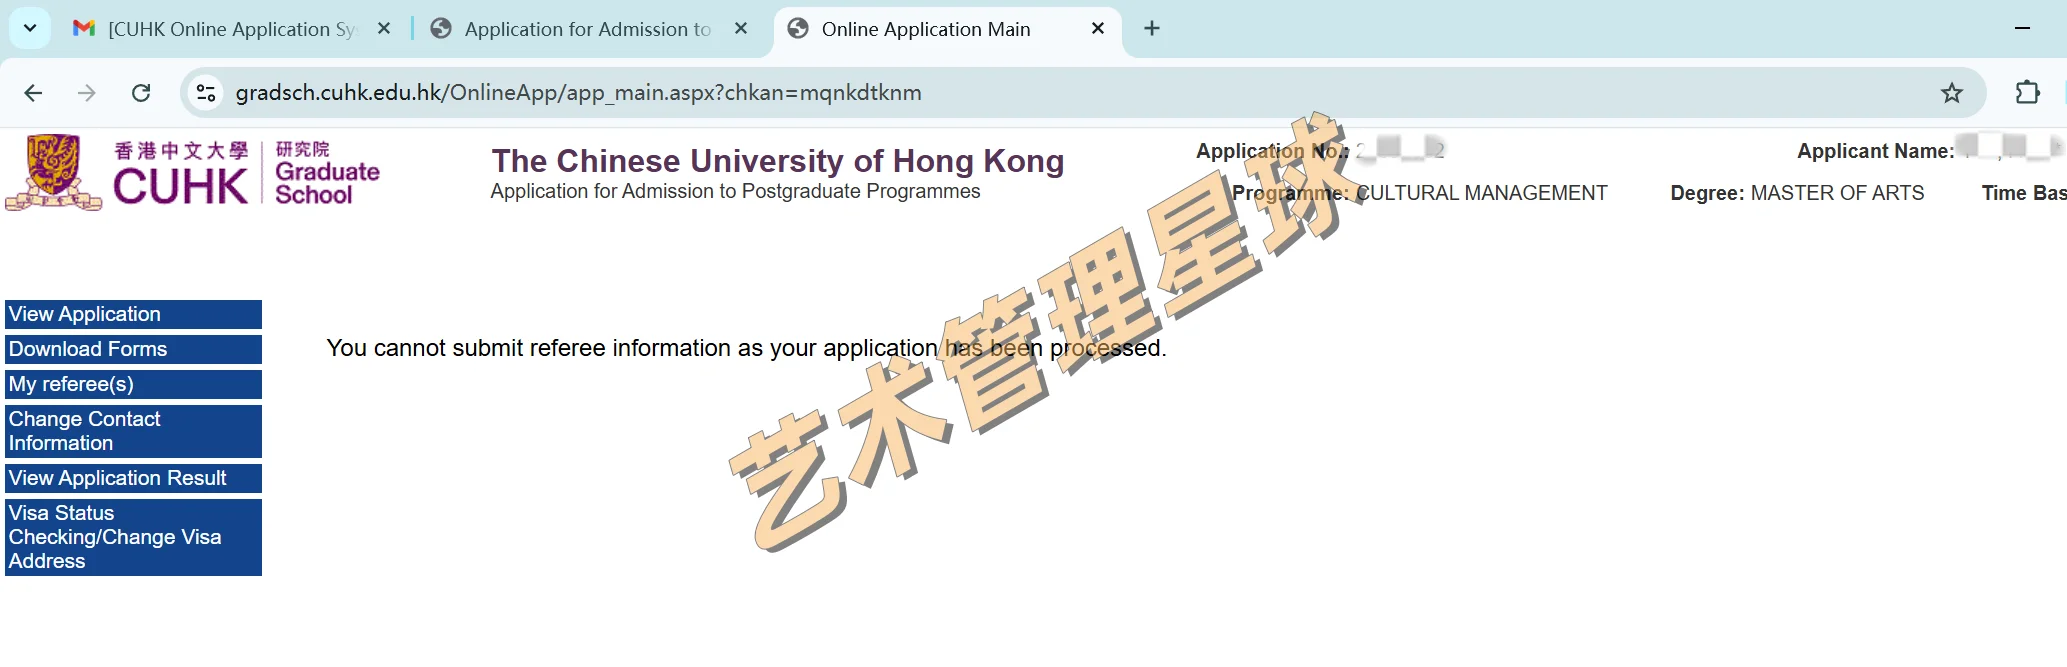Click the 'Degree: MASTER OF ARTS' text
Viewport: 2067px width, 667px height.
tap(1797, 193)
